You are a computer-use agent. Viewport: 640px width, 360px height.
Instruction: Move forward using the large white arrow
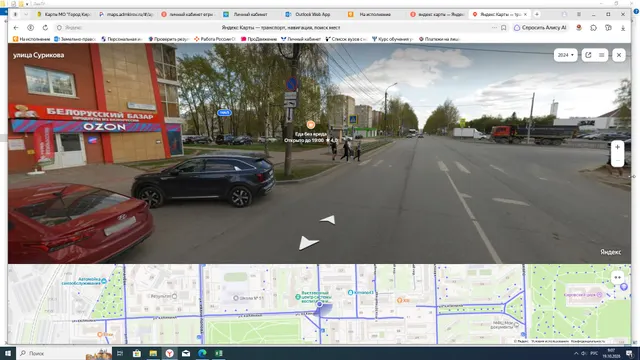pos(308,242)
